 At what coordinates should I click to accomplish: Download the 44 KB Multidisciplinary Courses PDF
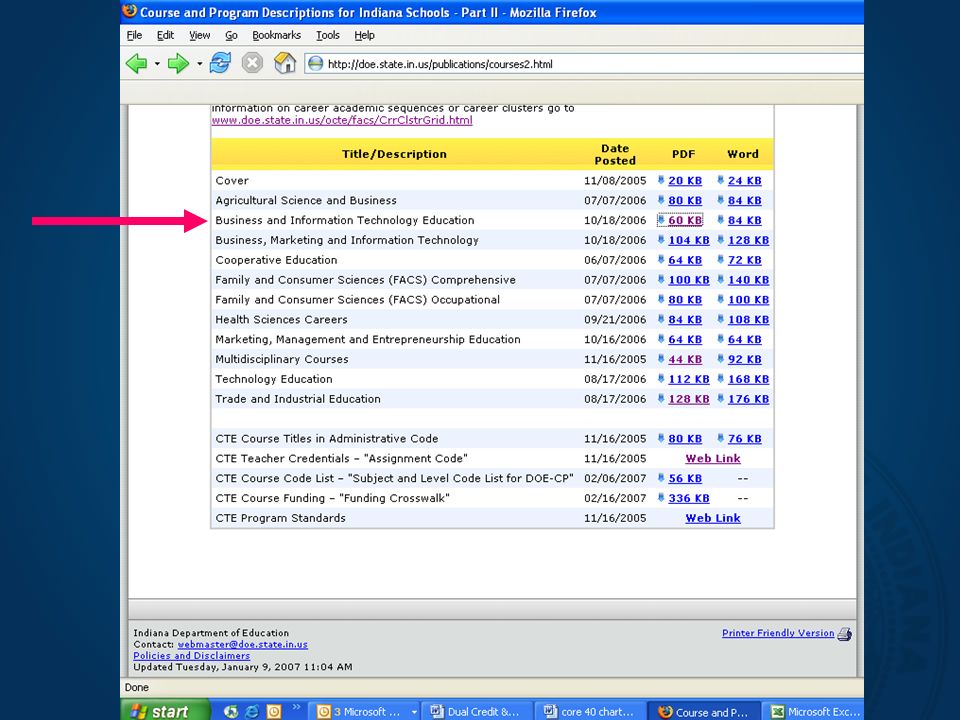pos(685,359)
